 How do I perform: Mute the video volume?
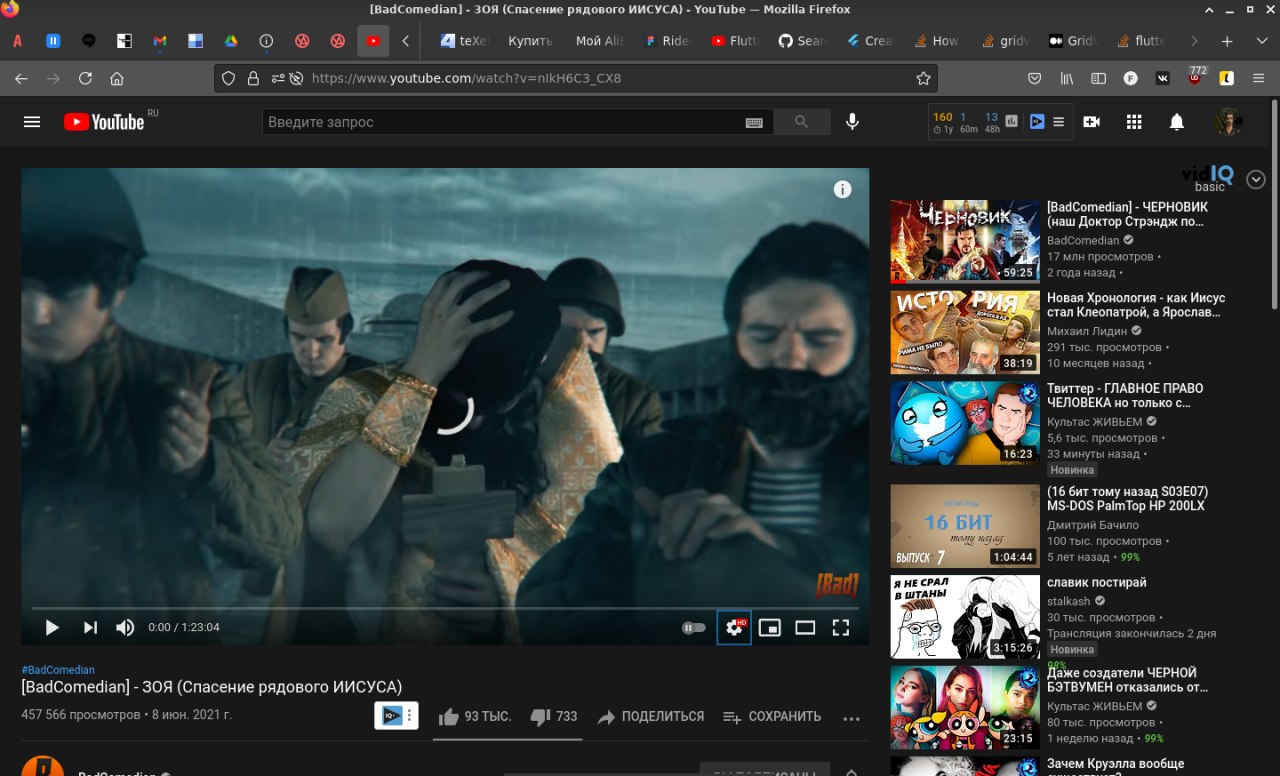coord(125,627)
